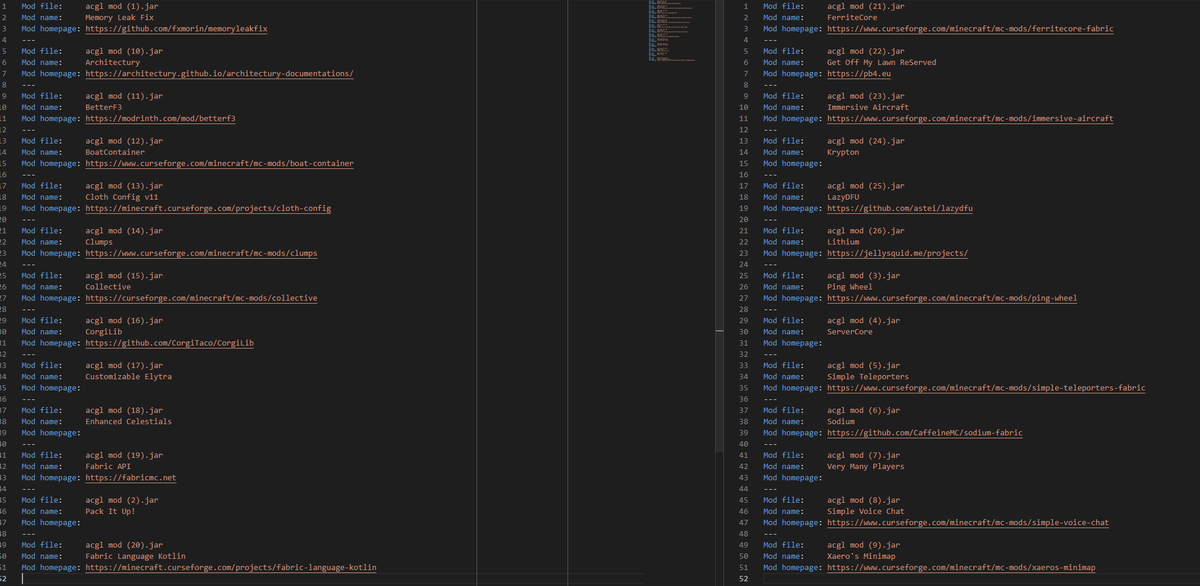Open the memoryleakfix GitHub homepage link
The width and height of the screenshot is (1200, 586).
tap(177, 29)
